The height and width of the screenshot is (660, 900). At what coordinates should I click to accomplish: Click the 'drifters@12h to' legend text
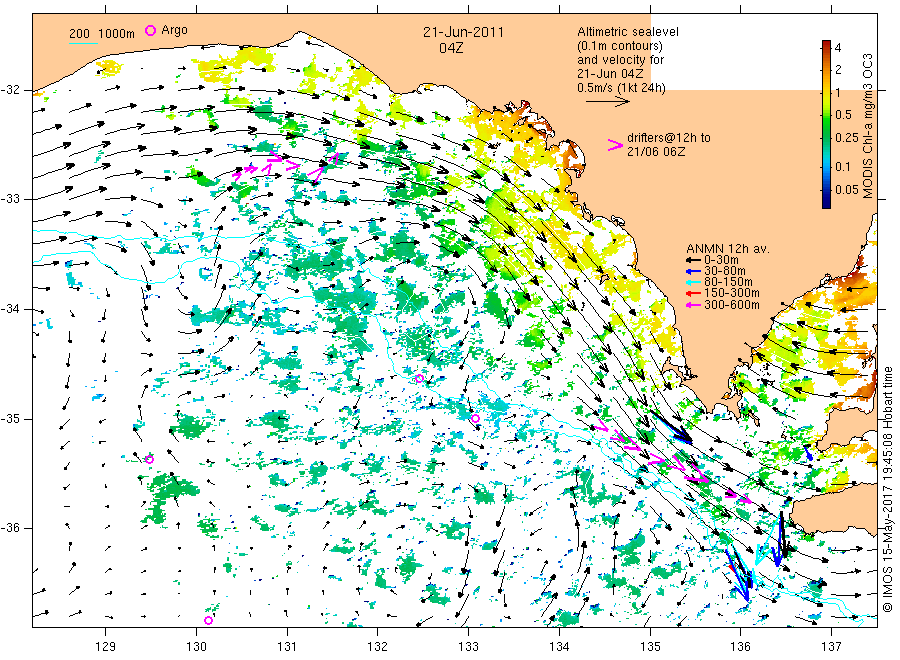click(x=669, y=138)
